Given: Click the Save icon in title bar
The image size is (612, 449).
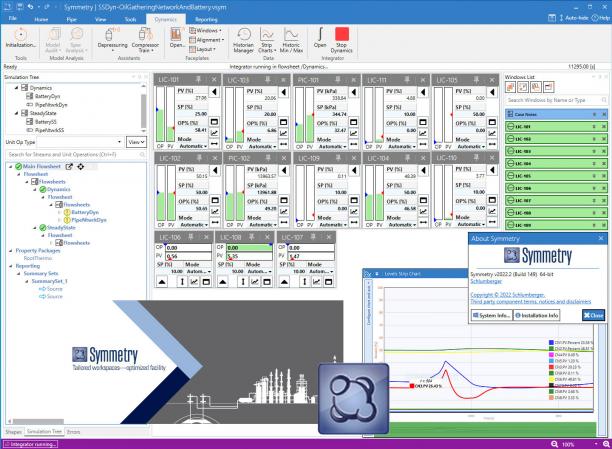Looking at the screenshot, I should (x=20, y=7).
